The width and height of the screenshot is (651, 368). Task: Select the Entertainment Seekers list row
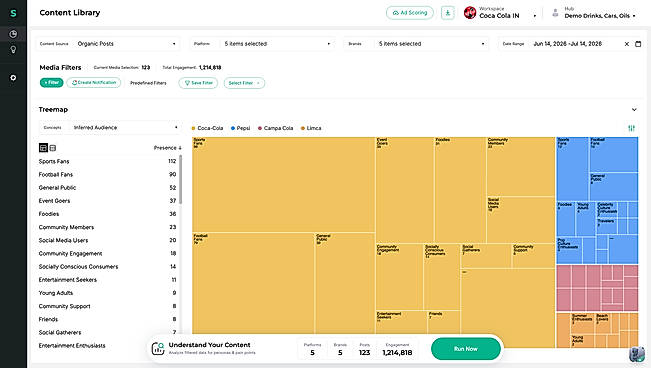pos(107,280)
